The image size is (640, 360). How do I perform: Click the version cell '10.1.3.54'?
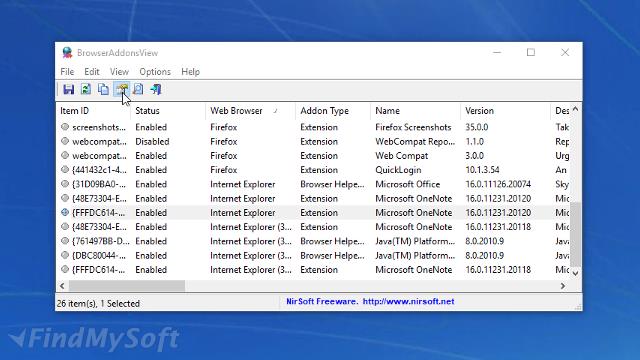click(482, 170)
